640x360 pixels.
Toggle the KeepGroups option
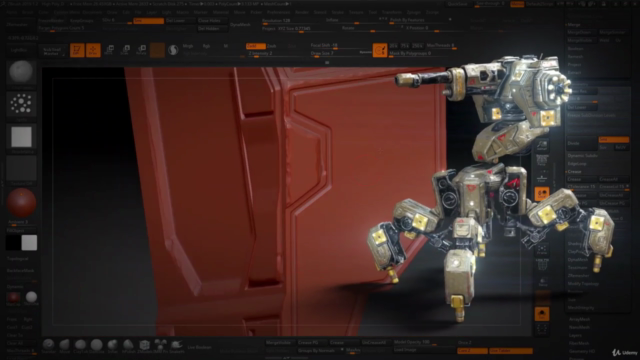(x=82, y=20)
